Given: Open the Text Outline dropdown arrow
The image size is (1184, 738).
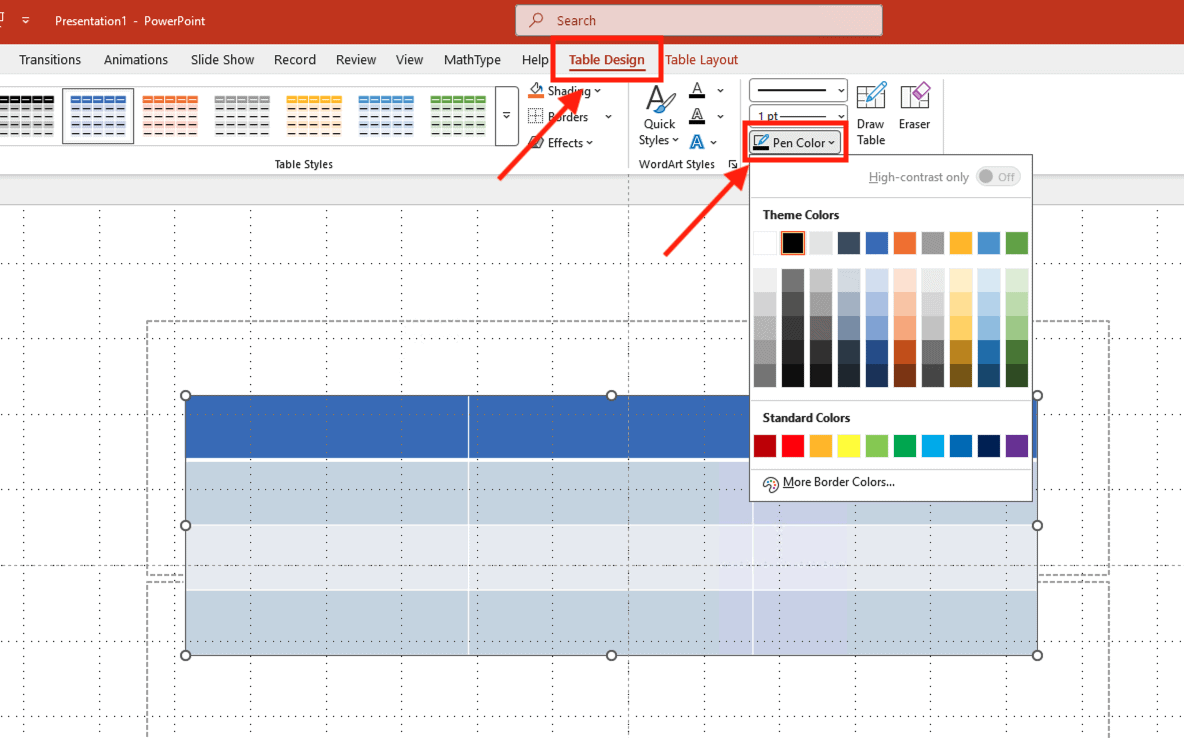Looking at the screenshot, I should click(x=720, y=116).
